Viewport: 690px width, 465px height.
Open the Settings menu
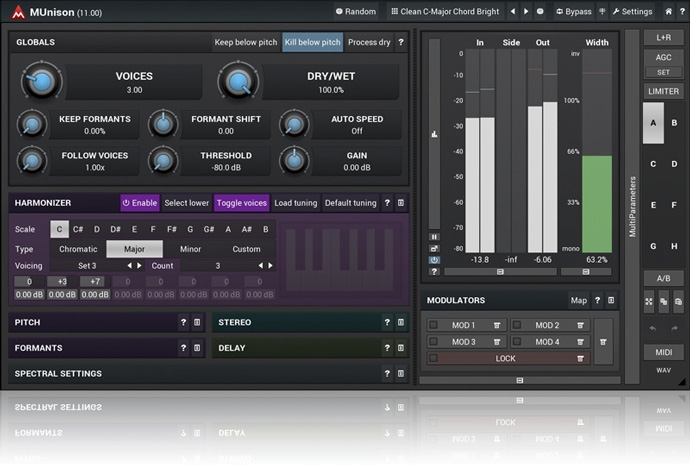(630, 12)
